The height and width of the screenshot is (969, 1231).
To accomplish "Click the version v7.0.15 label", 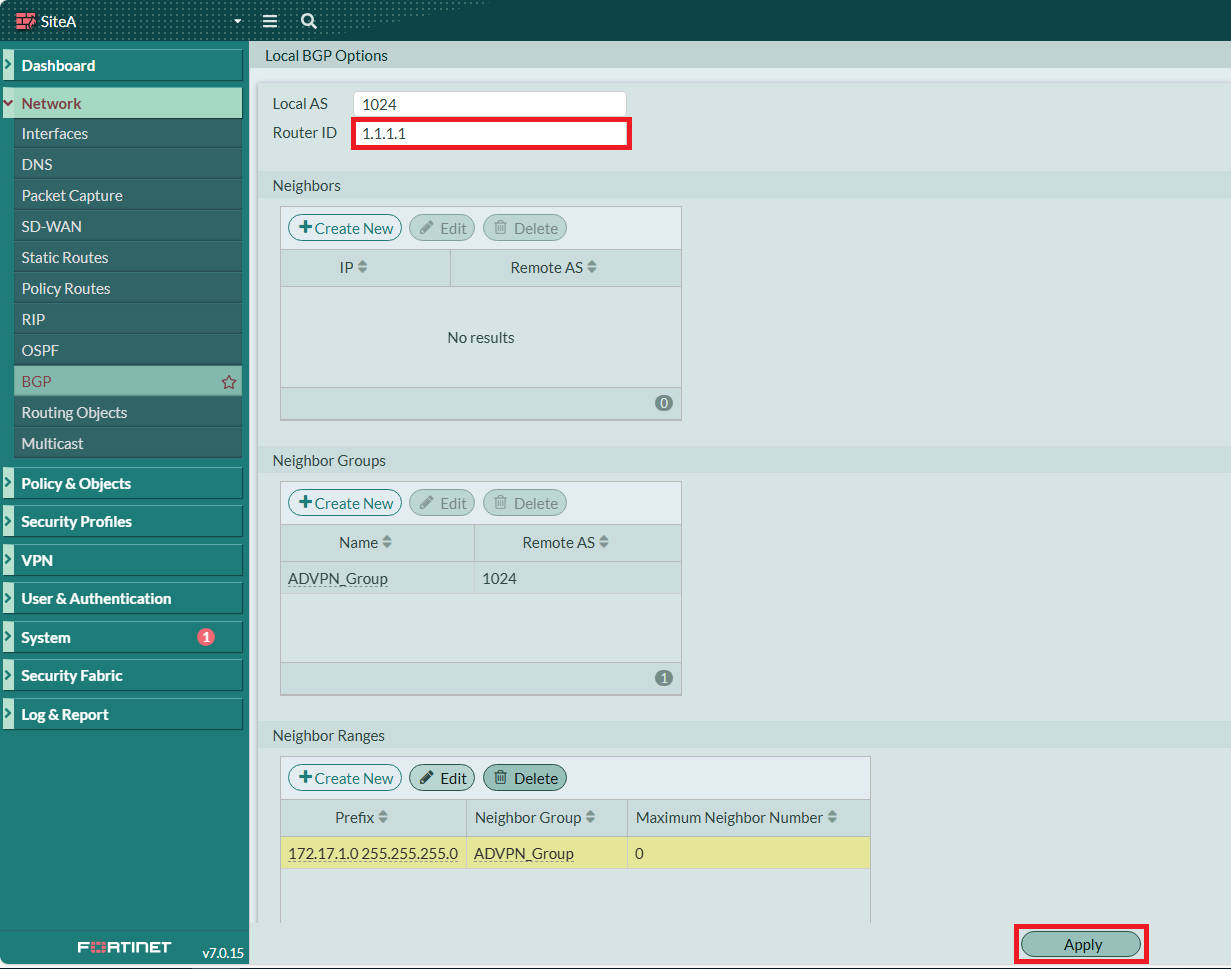I will point(223,953).
